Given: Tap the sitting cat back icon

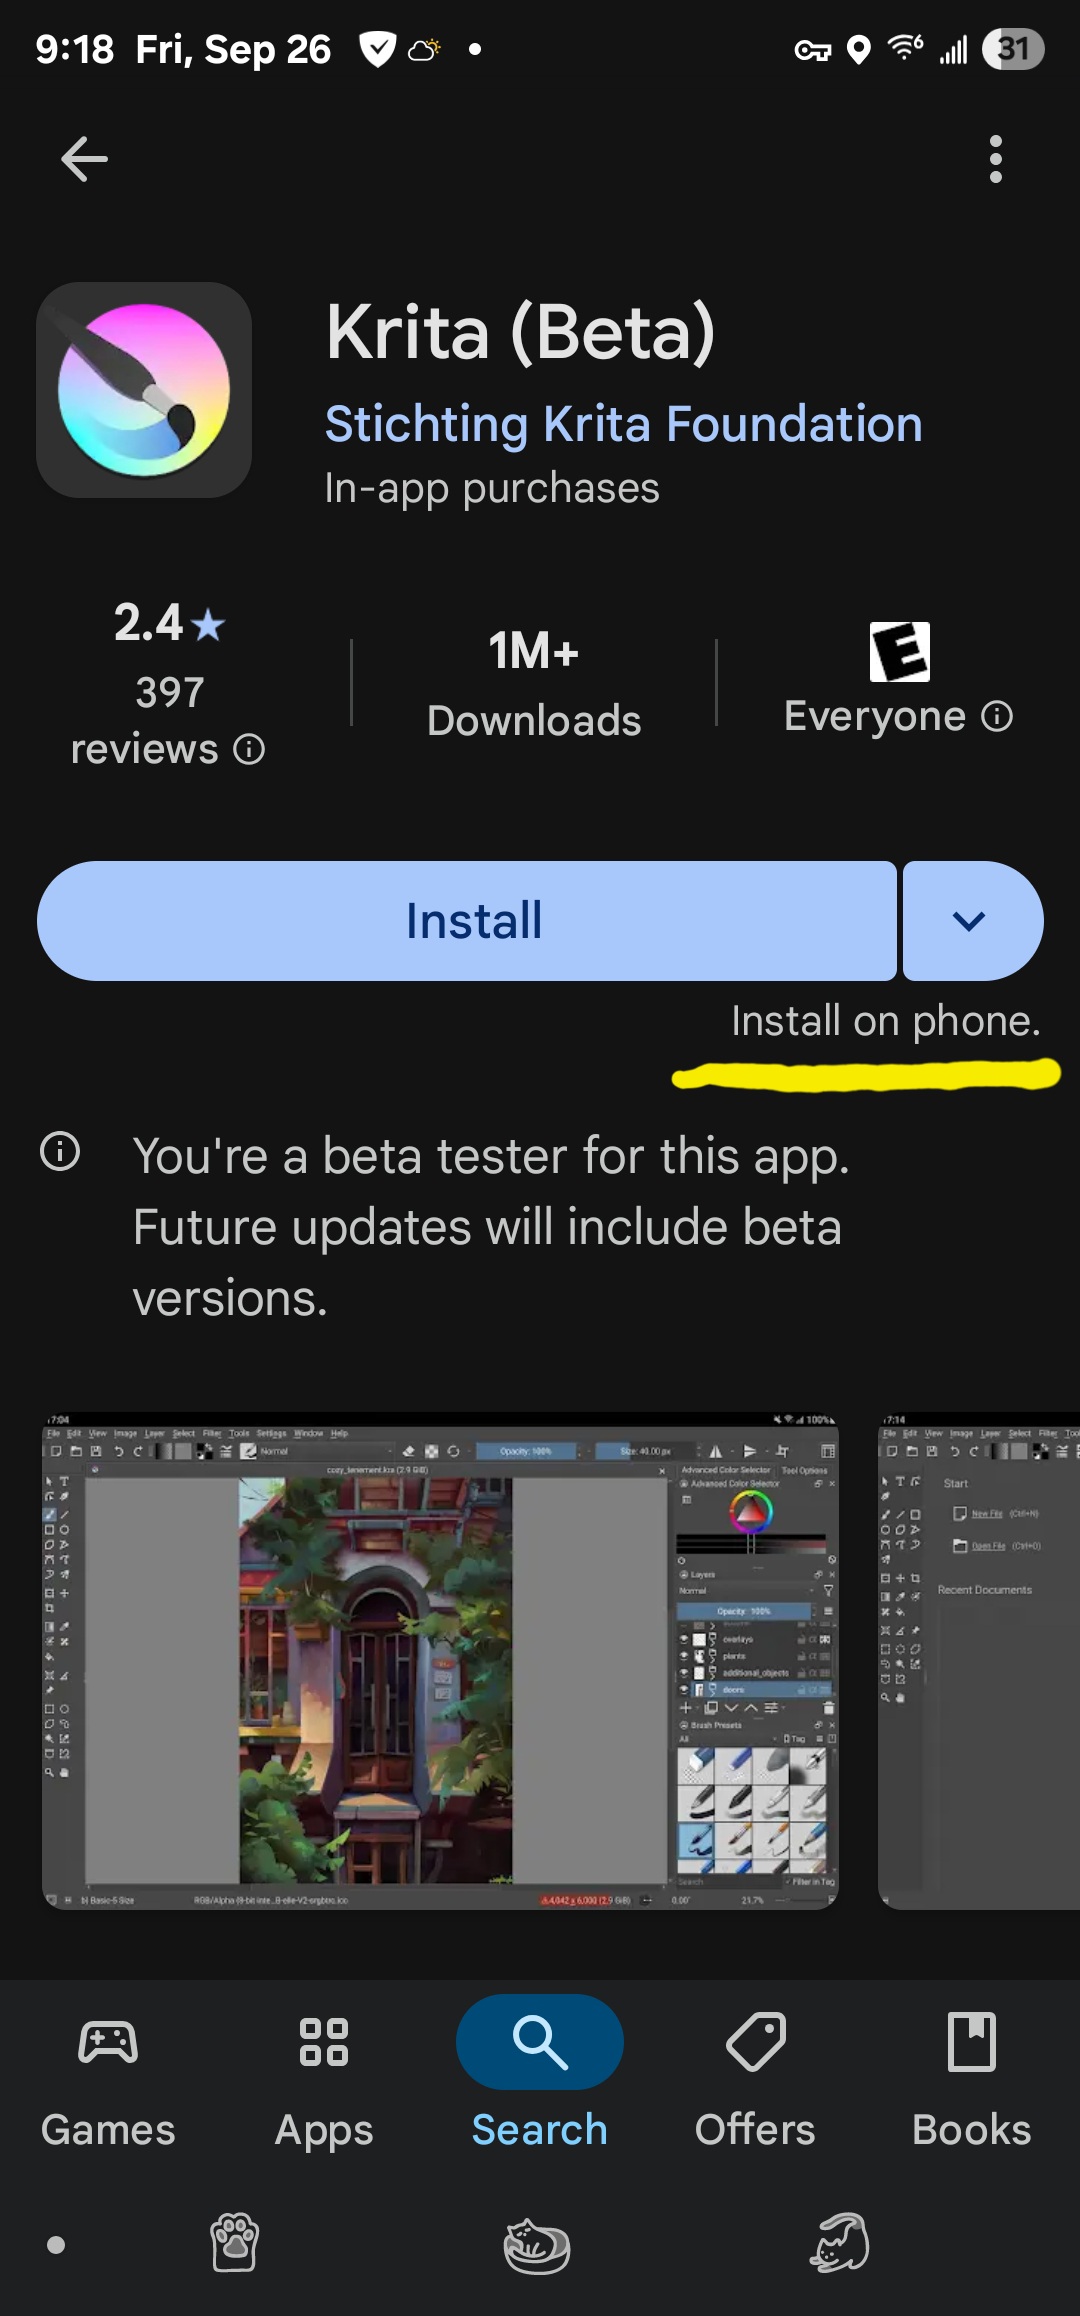Looking at the screenshot, I should point(840,2242).
